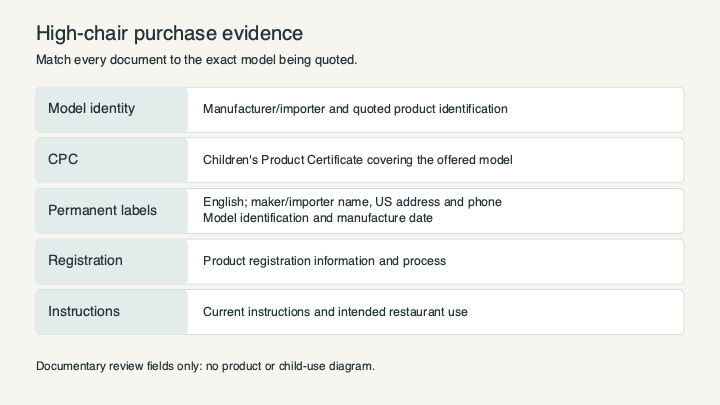Click 'Product registration information and process' text
This screenshot has height=405, width=720.
click(x=324, y=261)
